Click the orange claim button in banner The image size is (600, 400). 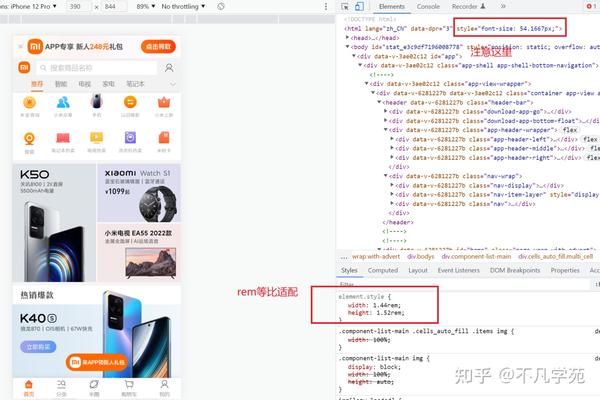[158, 47]
